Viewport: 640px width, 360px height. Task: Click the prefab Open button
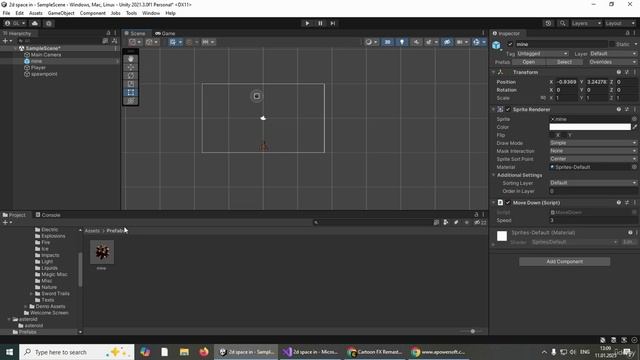point(529,62)
